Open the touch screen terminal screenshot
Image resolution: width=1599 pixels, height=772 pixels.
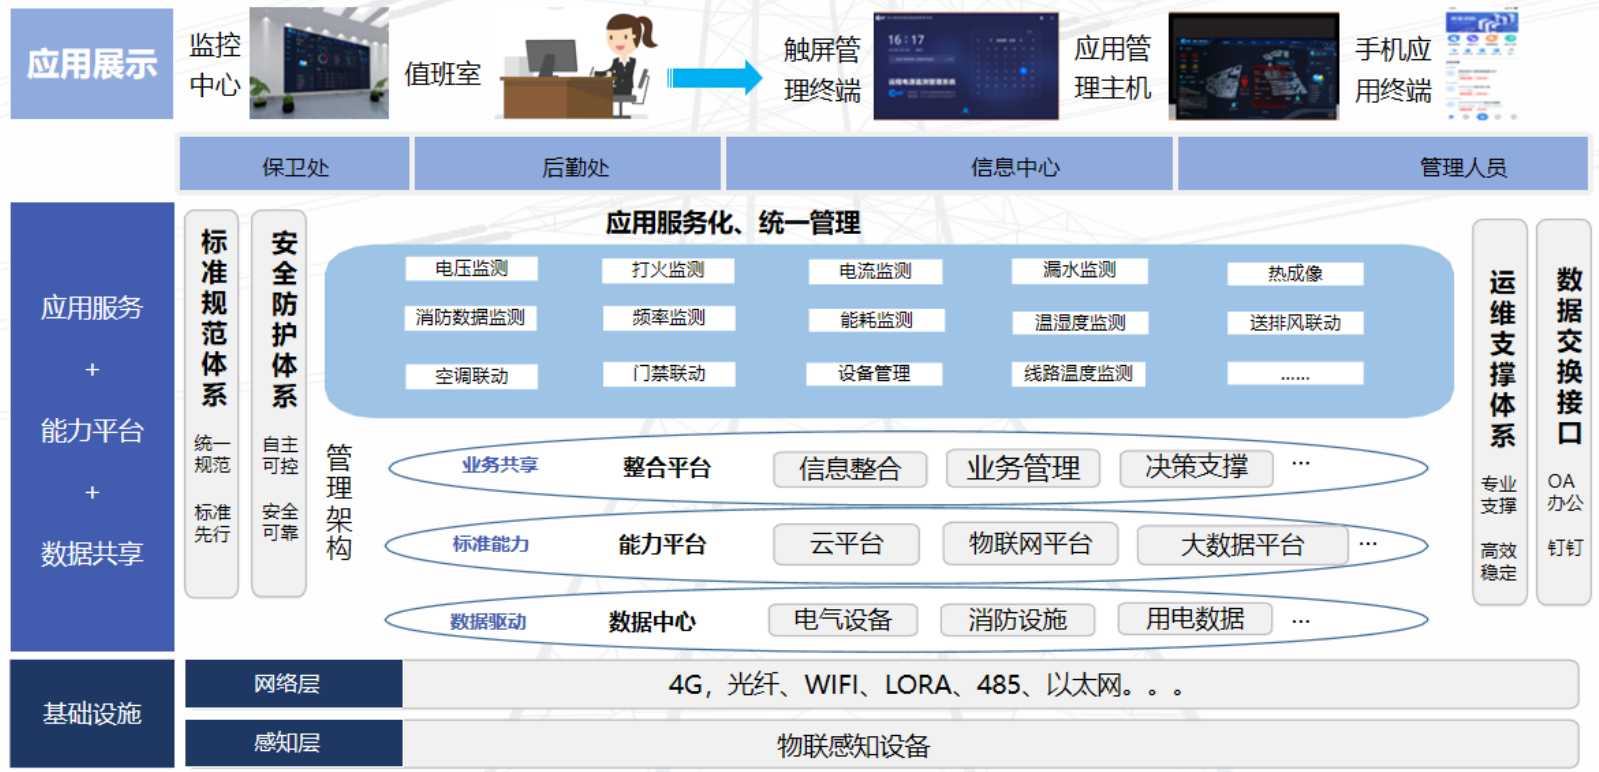(965, 67)
